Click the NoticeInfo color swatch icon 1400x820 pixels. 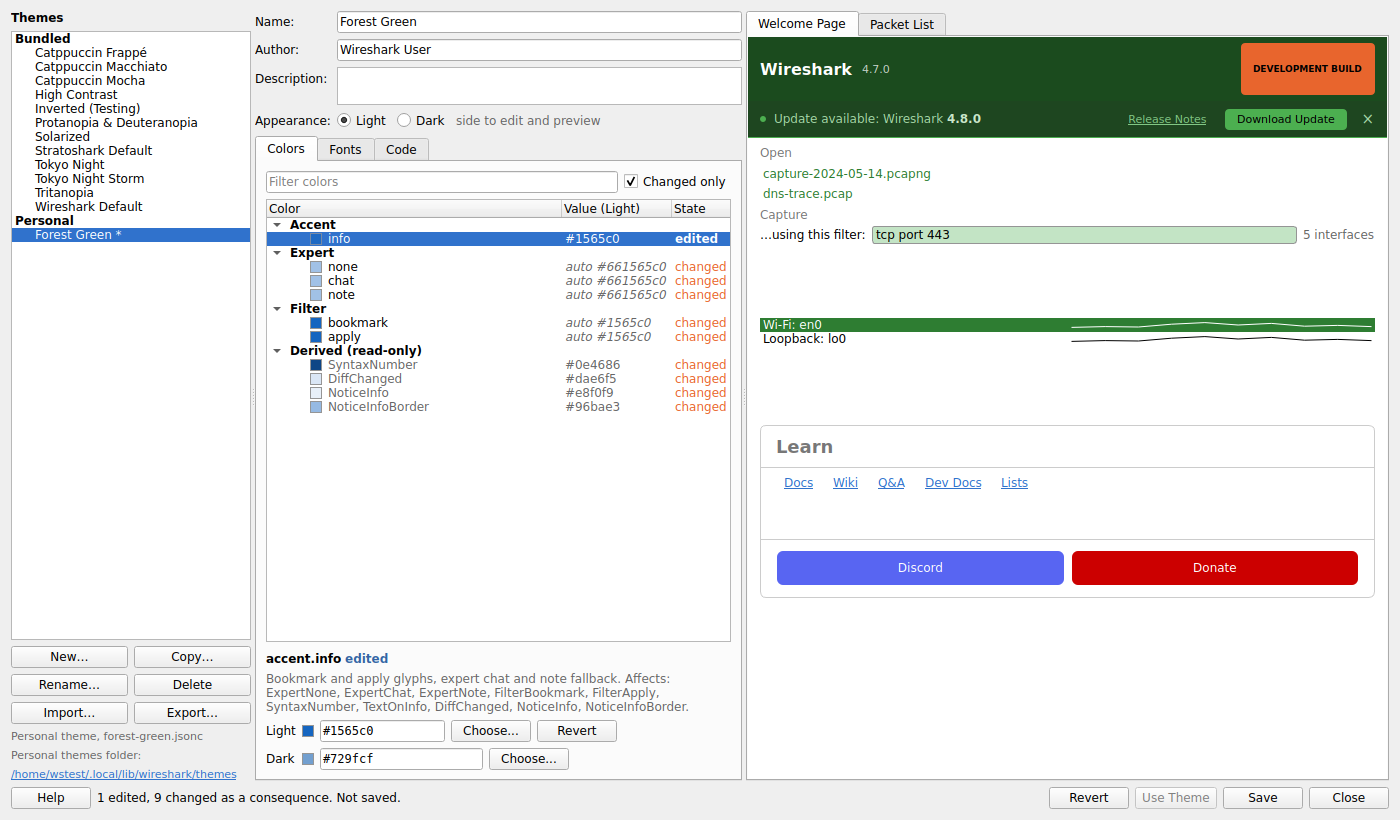[x=316, y=393]
